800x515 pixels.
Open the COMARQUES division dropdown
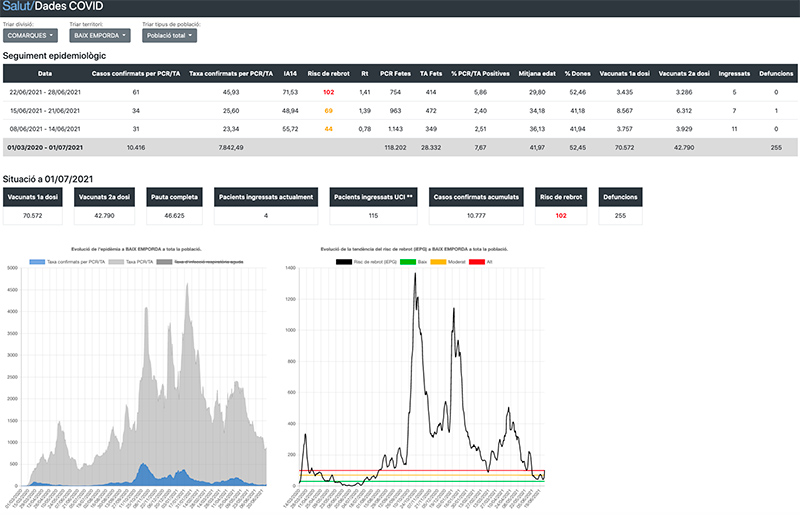pos(30,35)
